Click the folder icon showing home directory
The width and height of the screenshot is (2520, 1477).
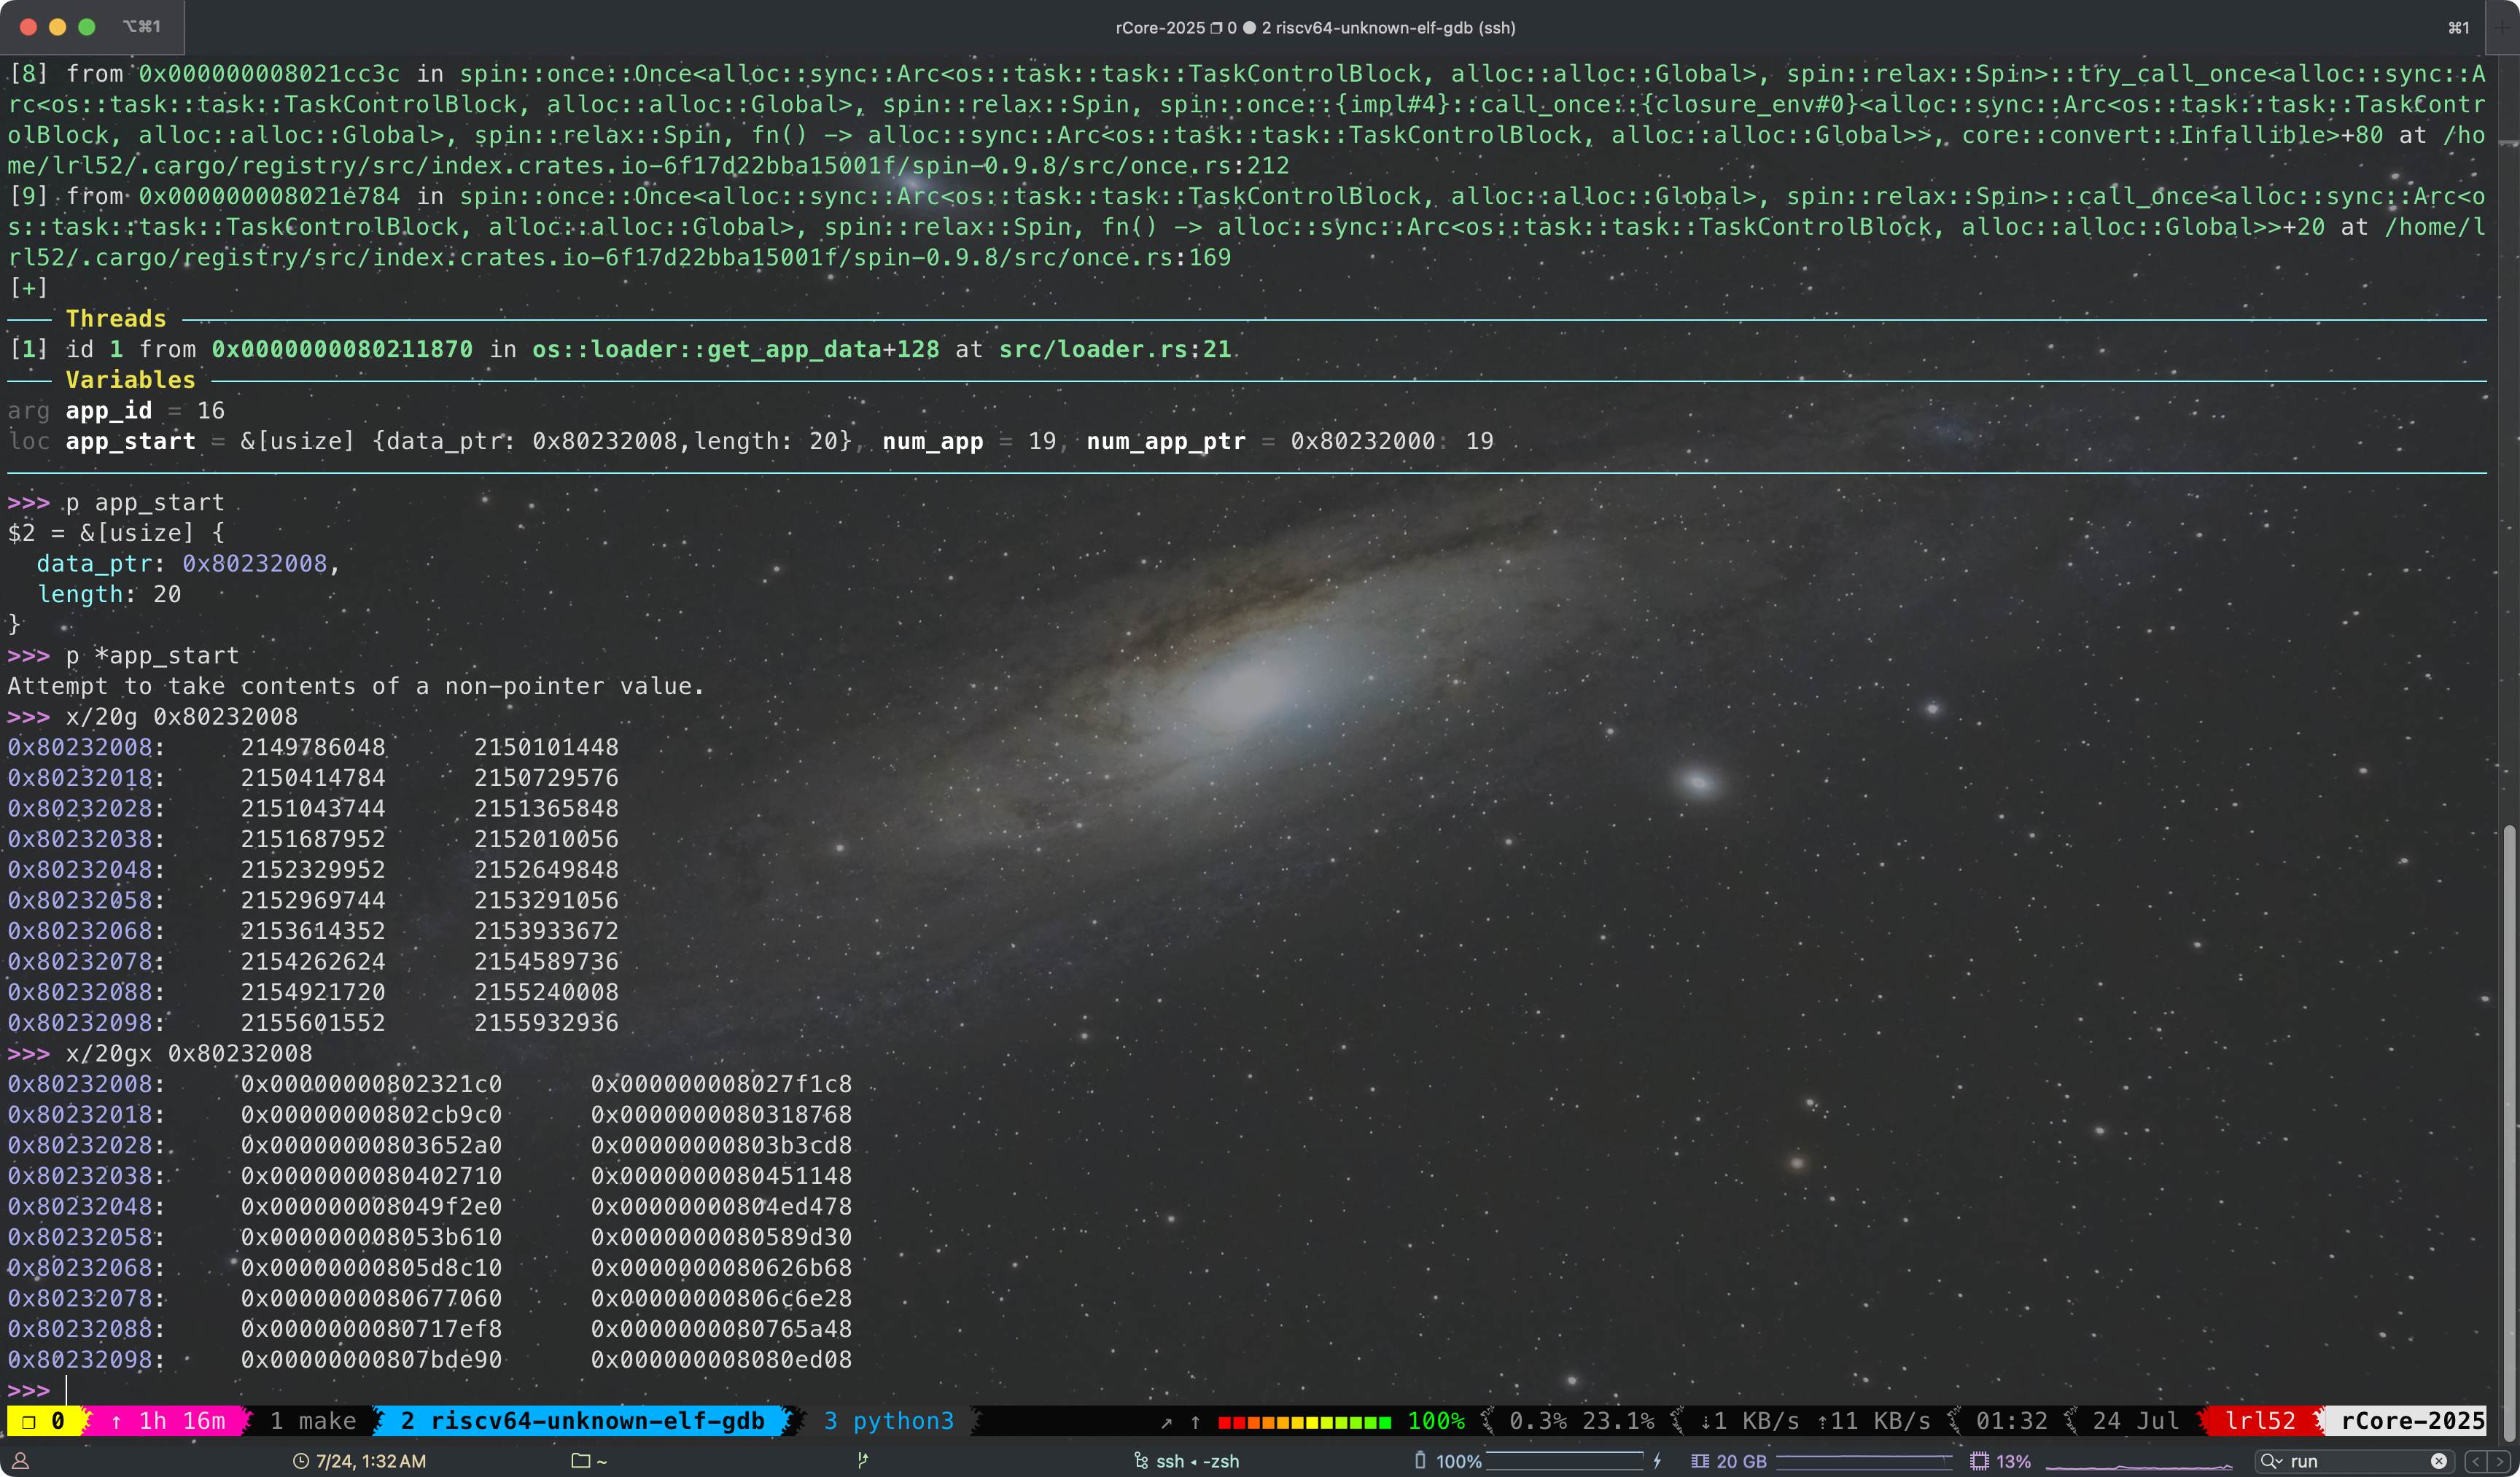pyautogui.click(x=580, y=1461)
